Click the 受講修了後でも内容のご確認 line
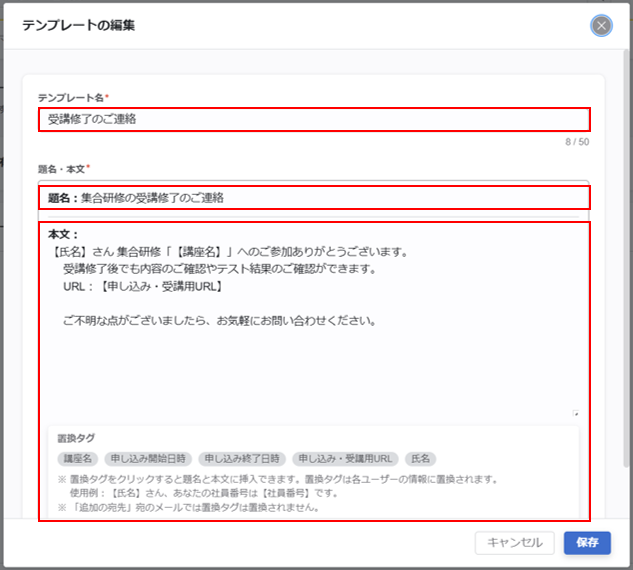 point(220,269)
